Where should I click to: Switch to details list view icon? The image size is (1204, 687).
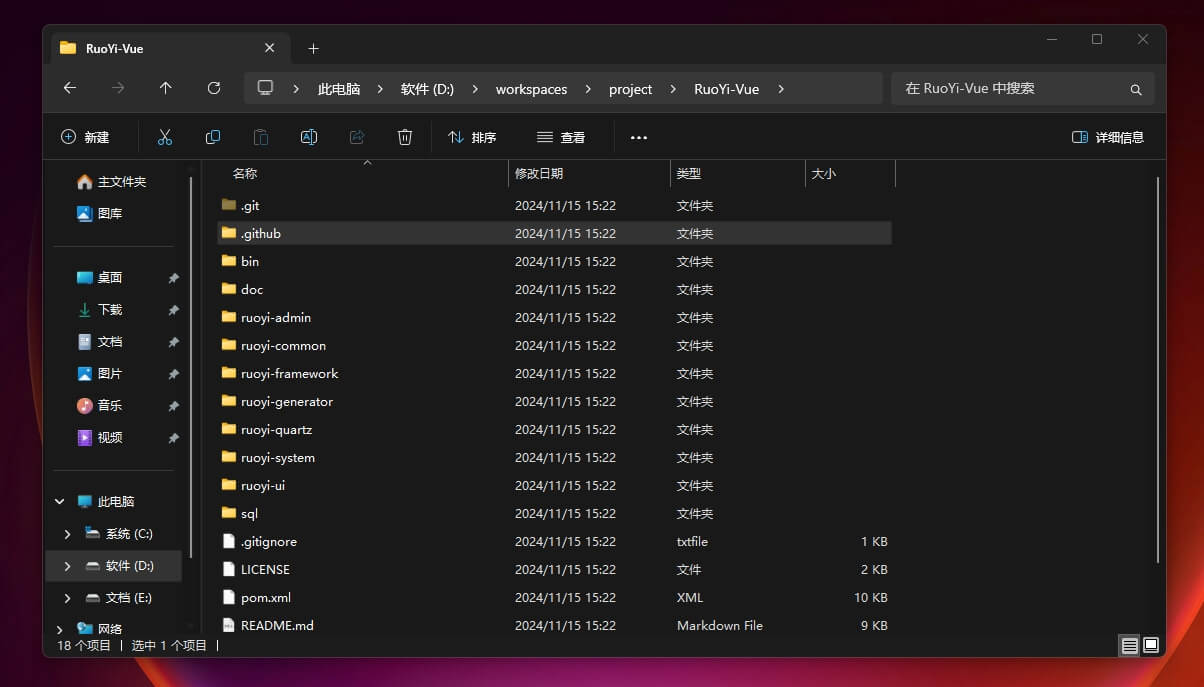1130,646
